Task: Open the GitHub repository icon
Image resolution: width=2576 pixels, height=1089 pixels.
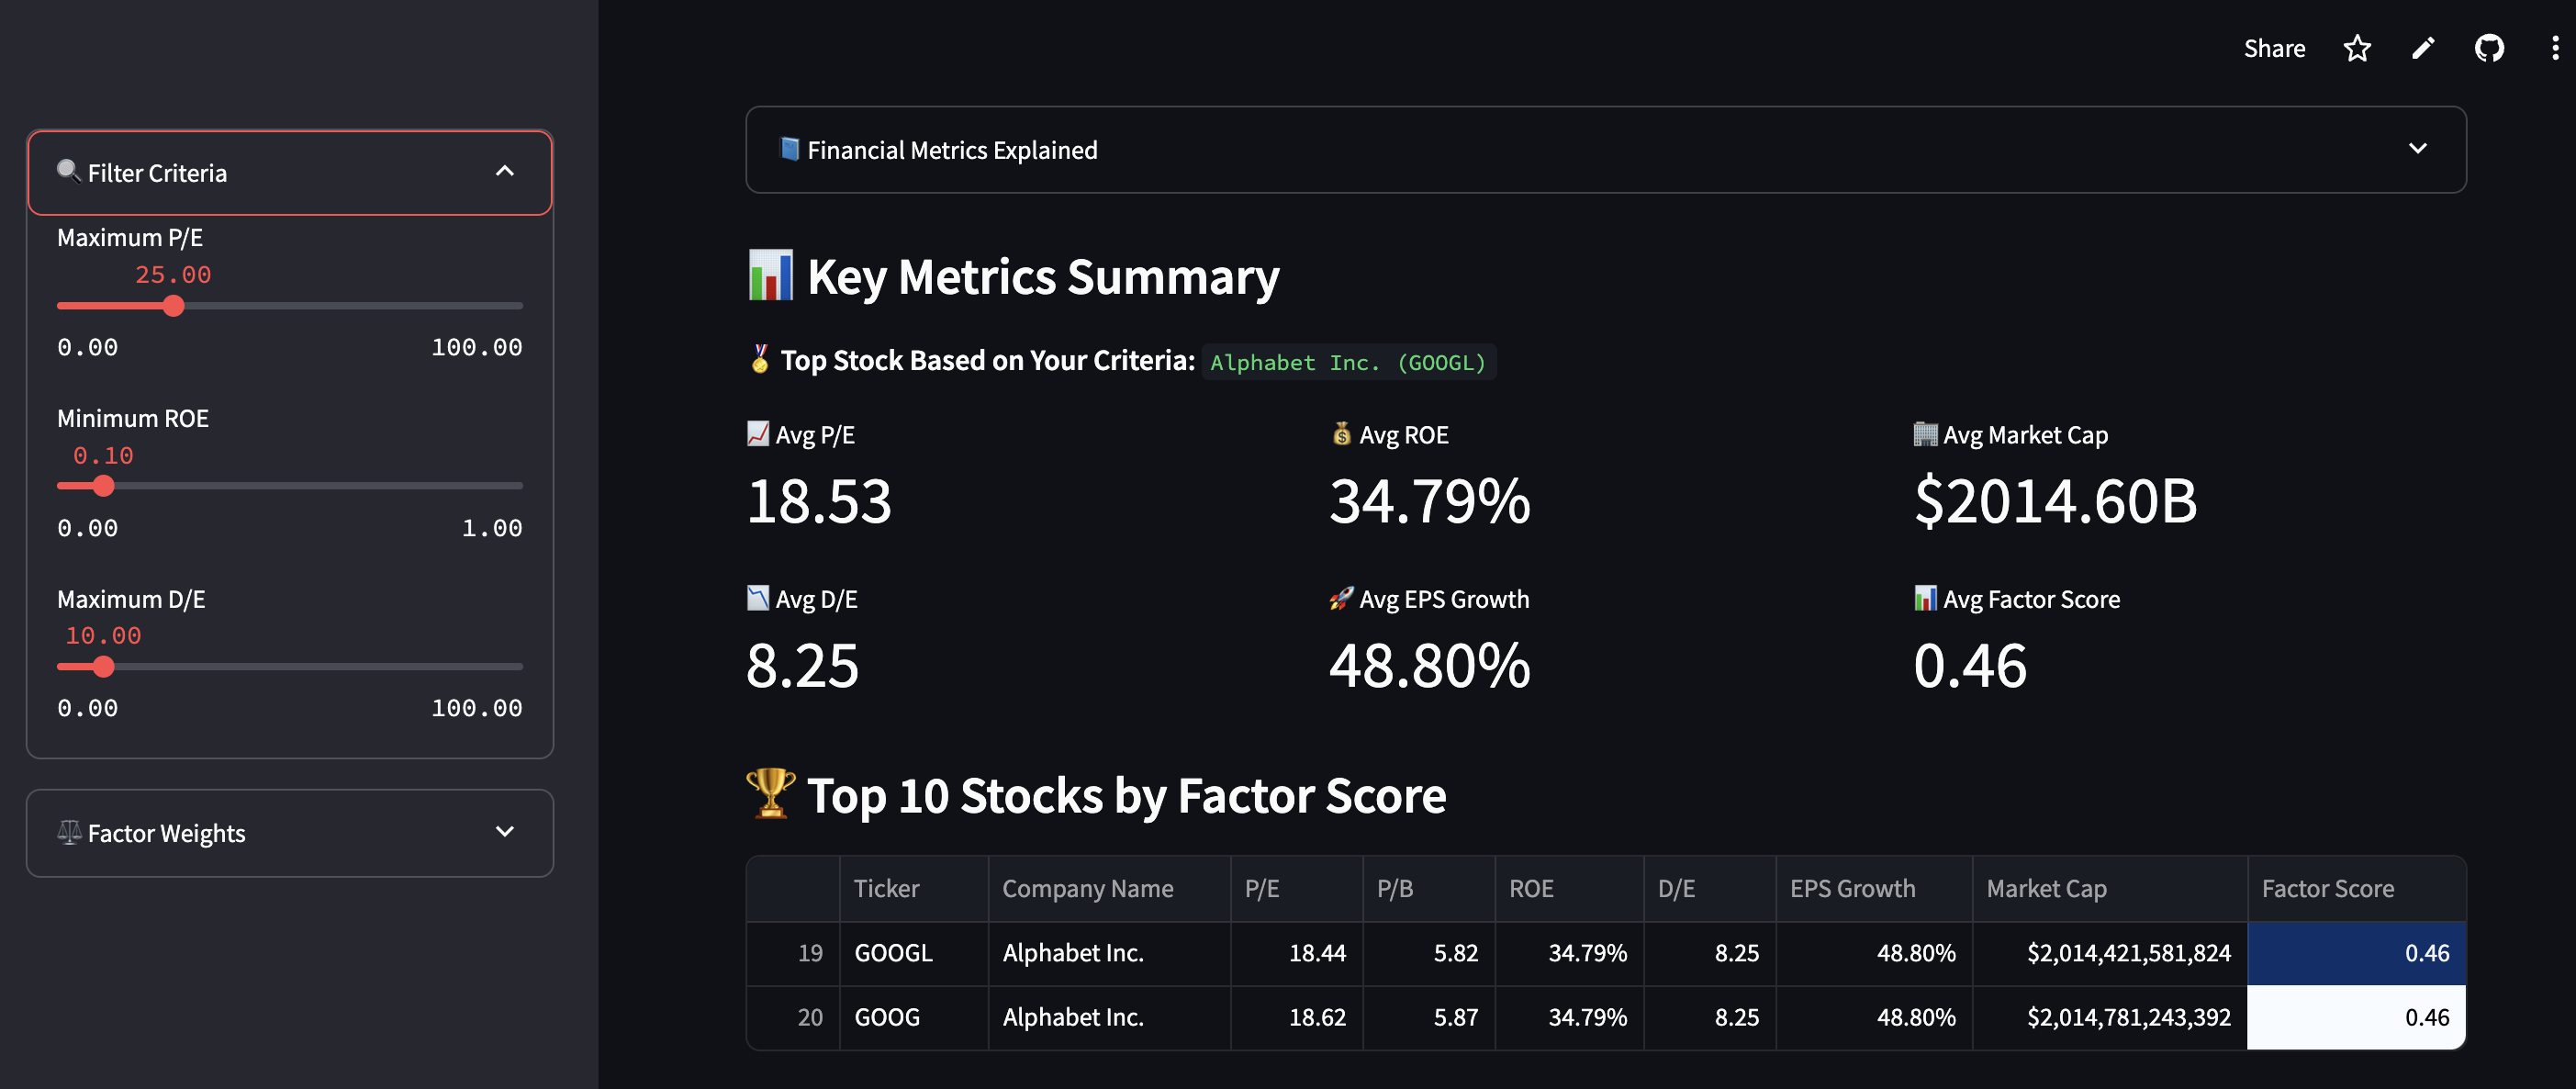Action: pos(2489,47)
